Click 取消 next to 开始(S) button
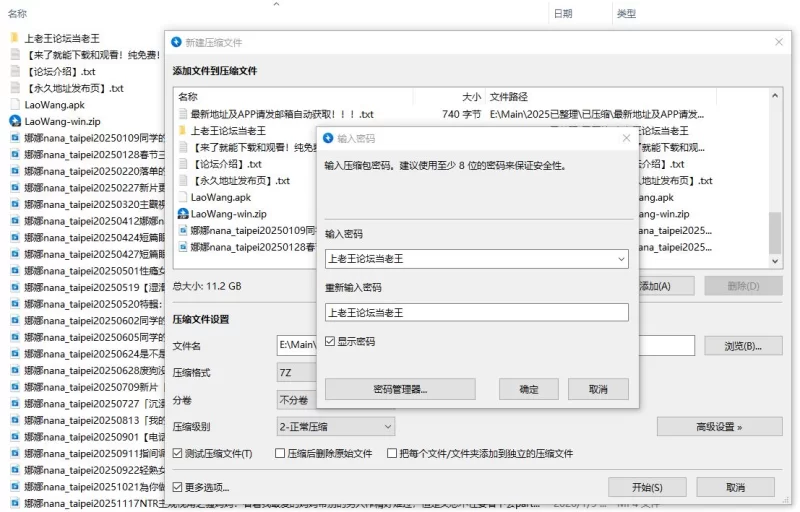 (x=735, y=488)
